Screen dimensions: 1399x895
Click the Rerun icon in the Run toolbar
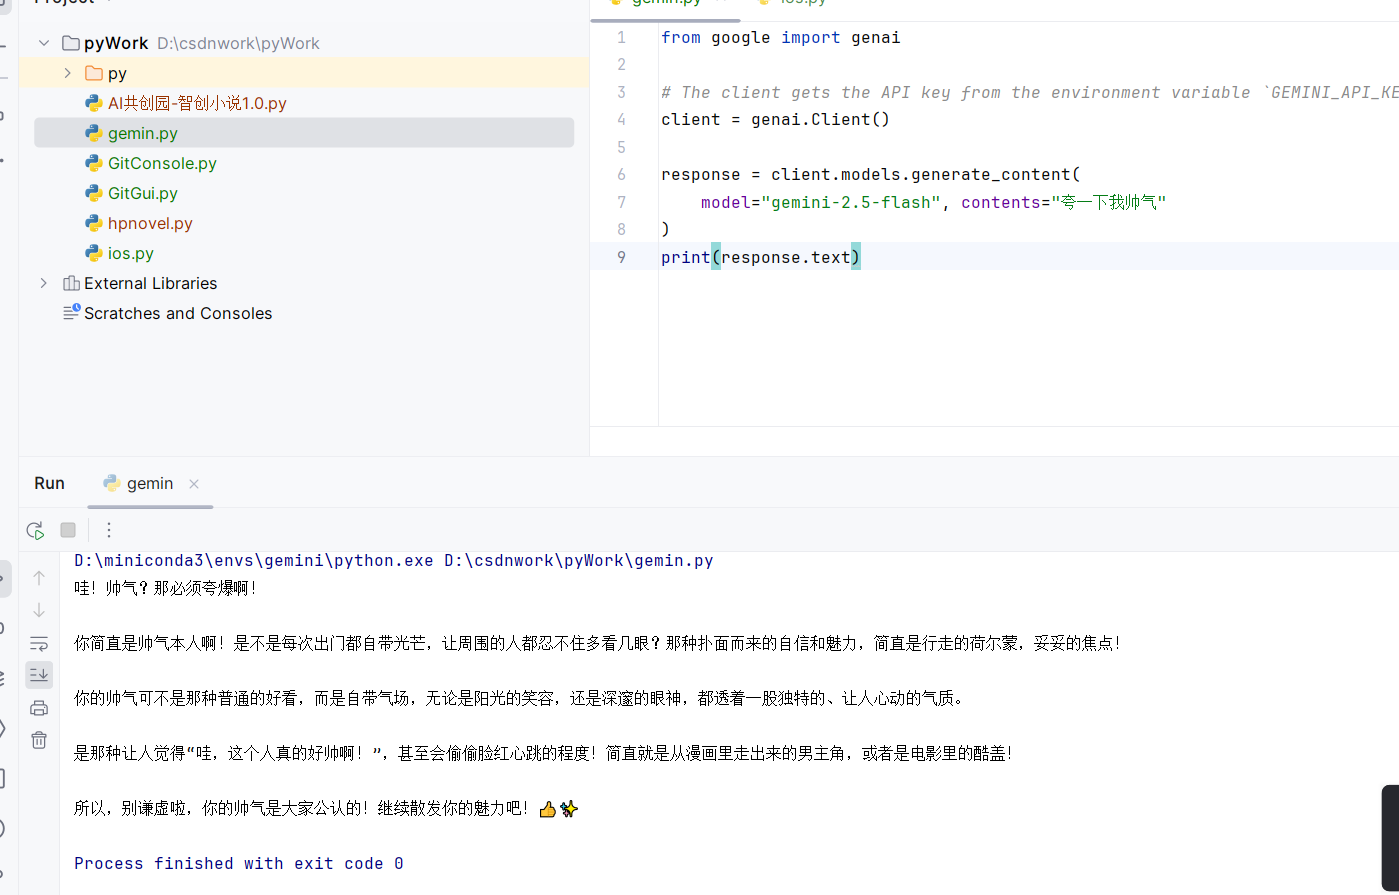click(35, 530)
